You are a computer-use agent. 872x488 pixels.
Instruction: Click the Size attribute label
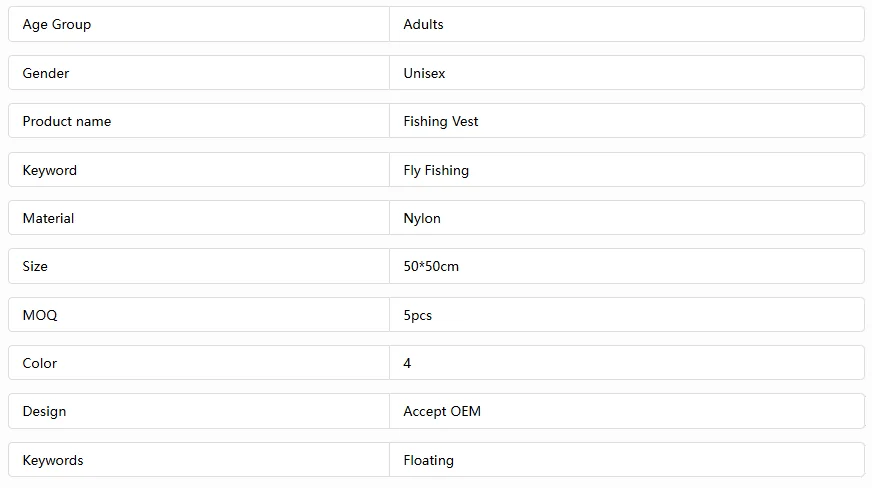35,266
